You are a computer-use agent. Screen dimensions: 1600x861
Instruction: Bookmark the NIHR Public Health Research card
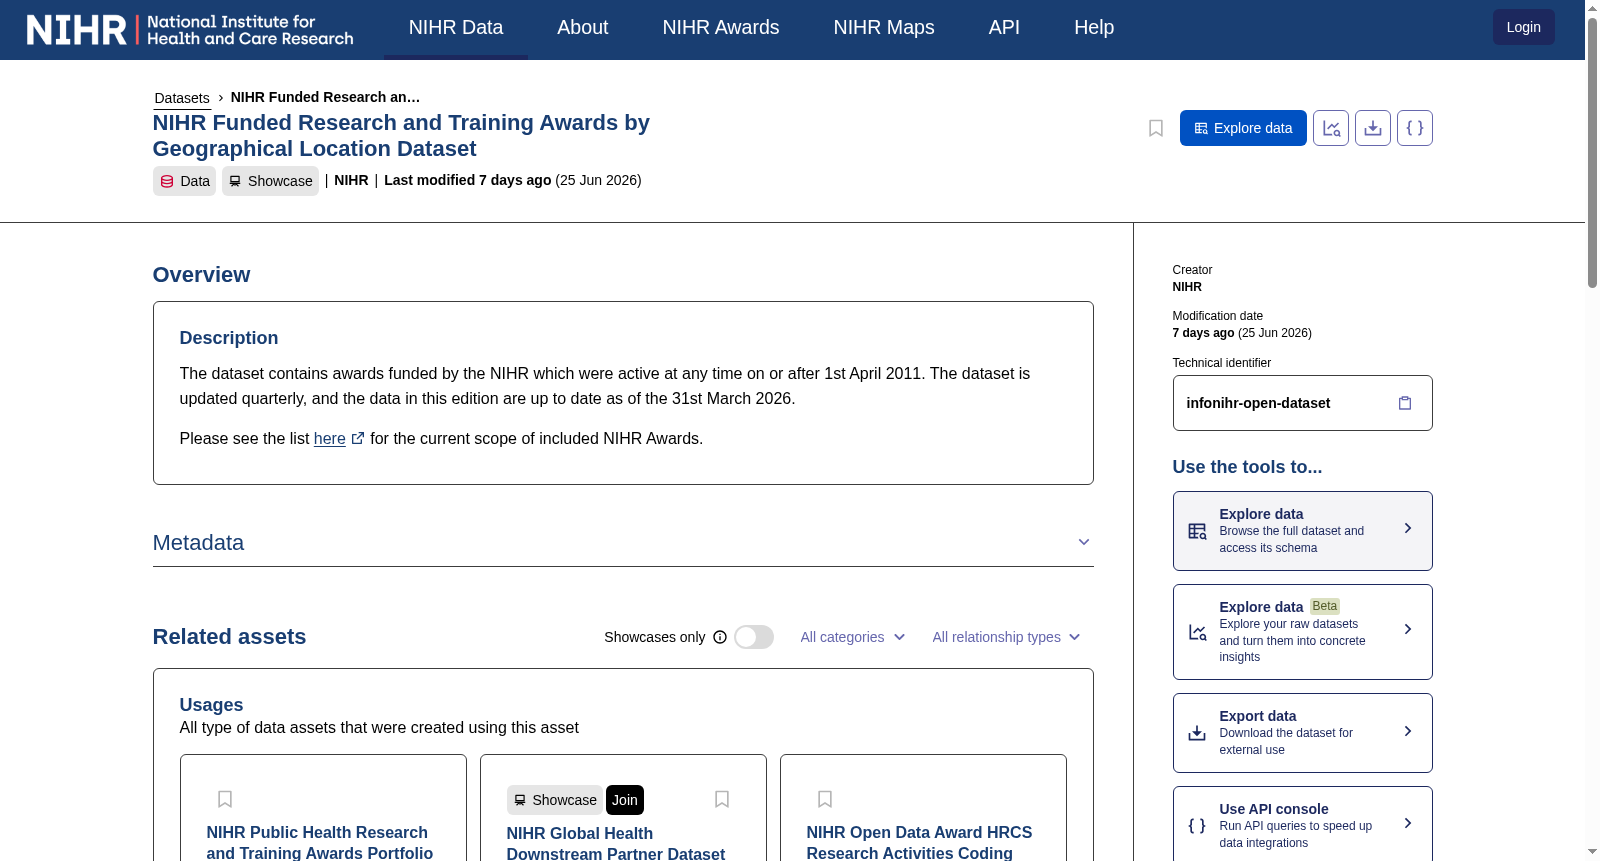225,799
